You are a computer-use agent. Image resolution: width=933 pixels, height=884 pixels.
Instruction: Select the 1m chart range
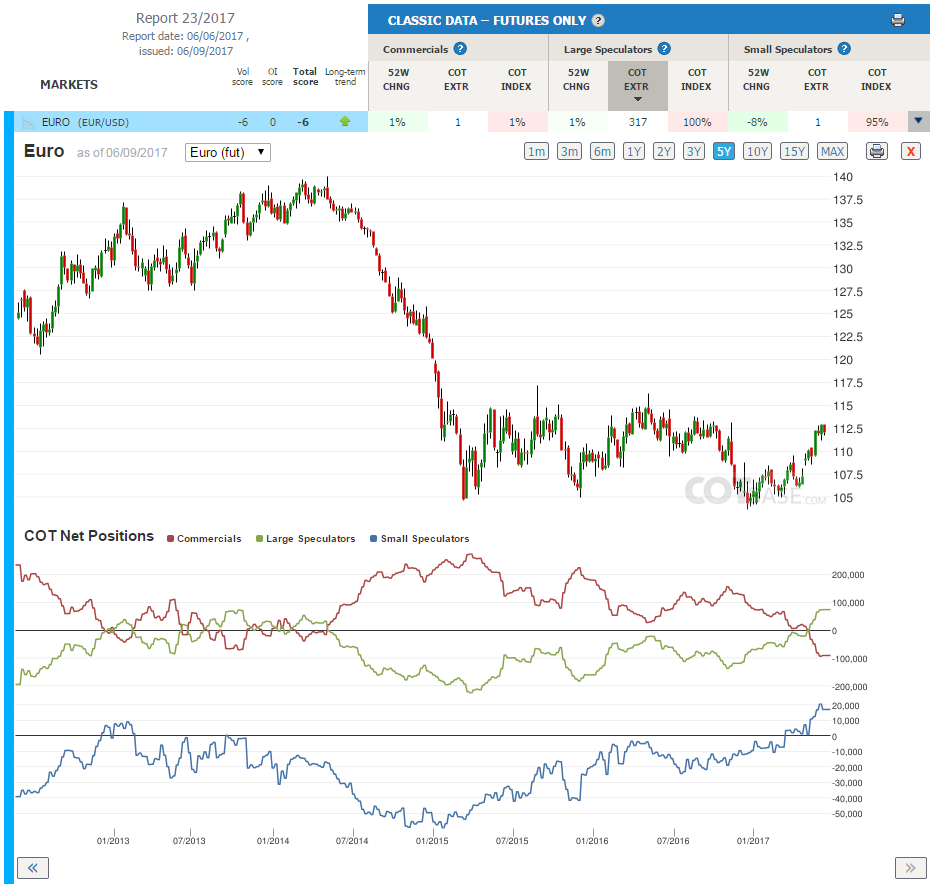click(x=536, y=152)
